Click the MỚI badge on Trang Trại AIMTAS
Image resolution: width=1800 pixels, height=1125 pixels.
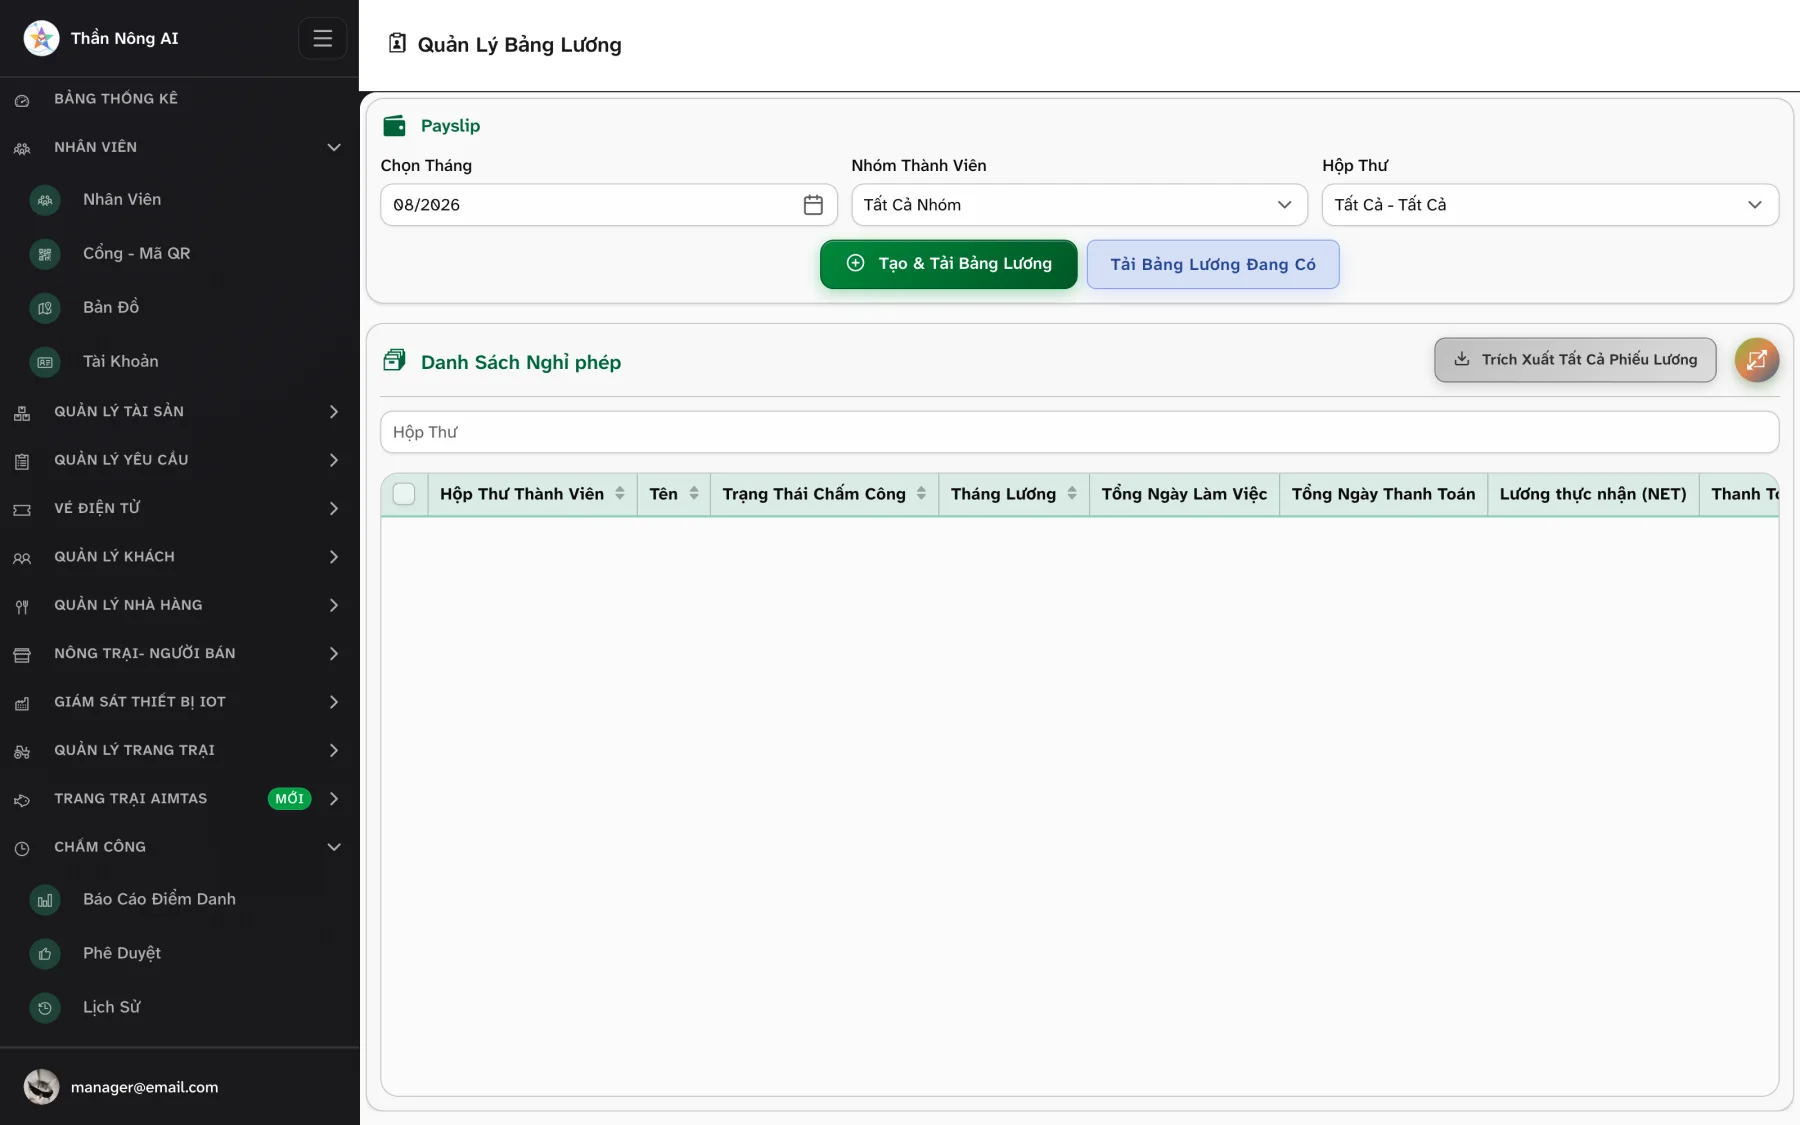pos(289,799)
